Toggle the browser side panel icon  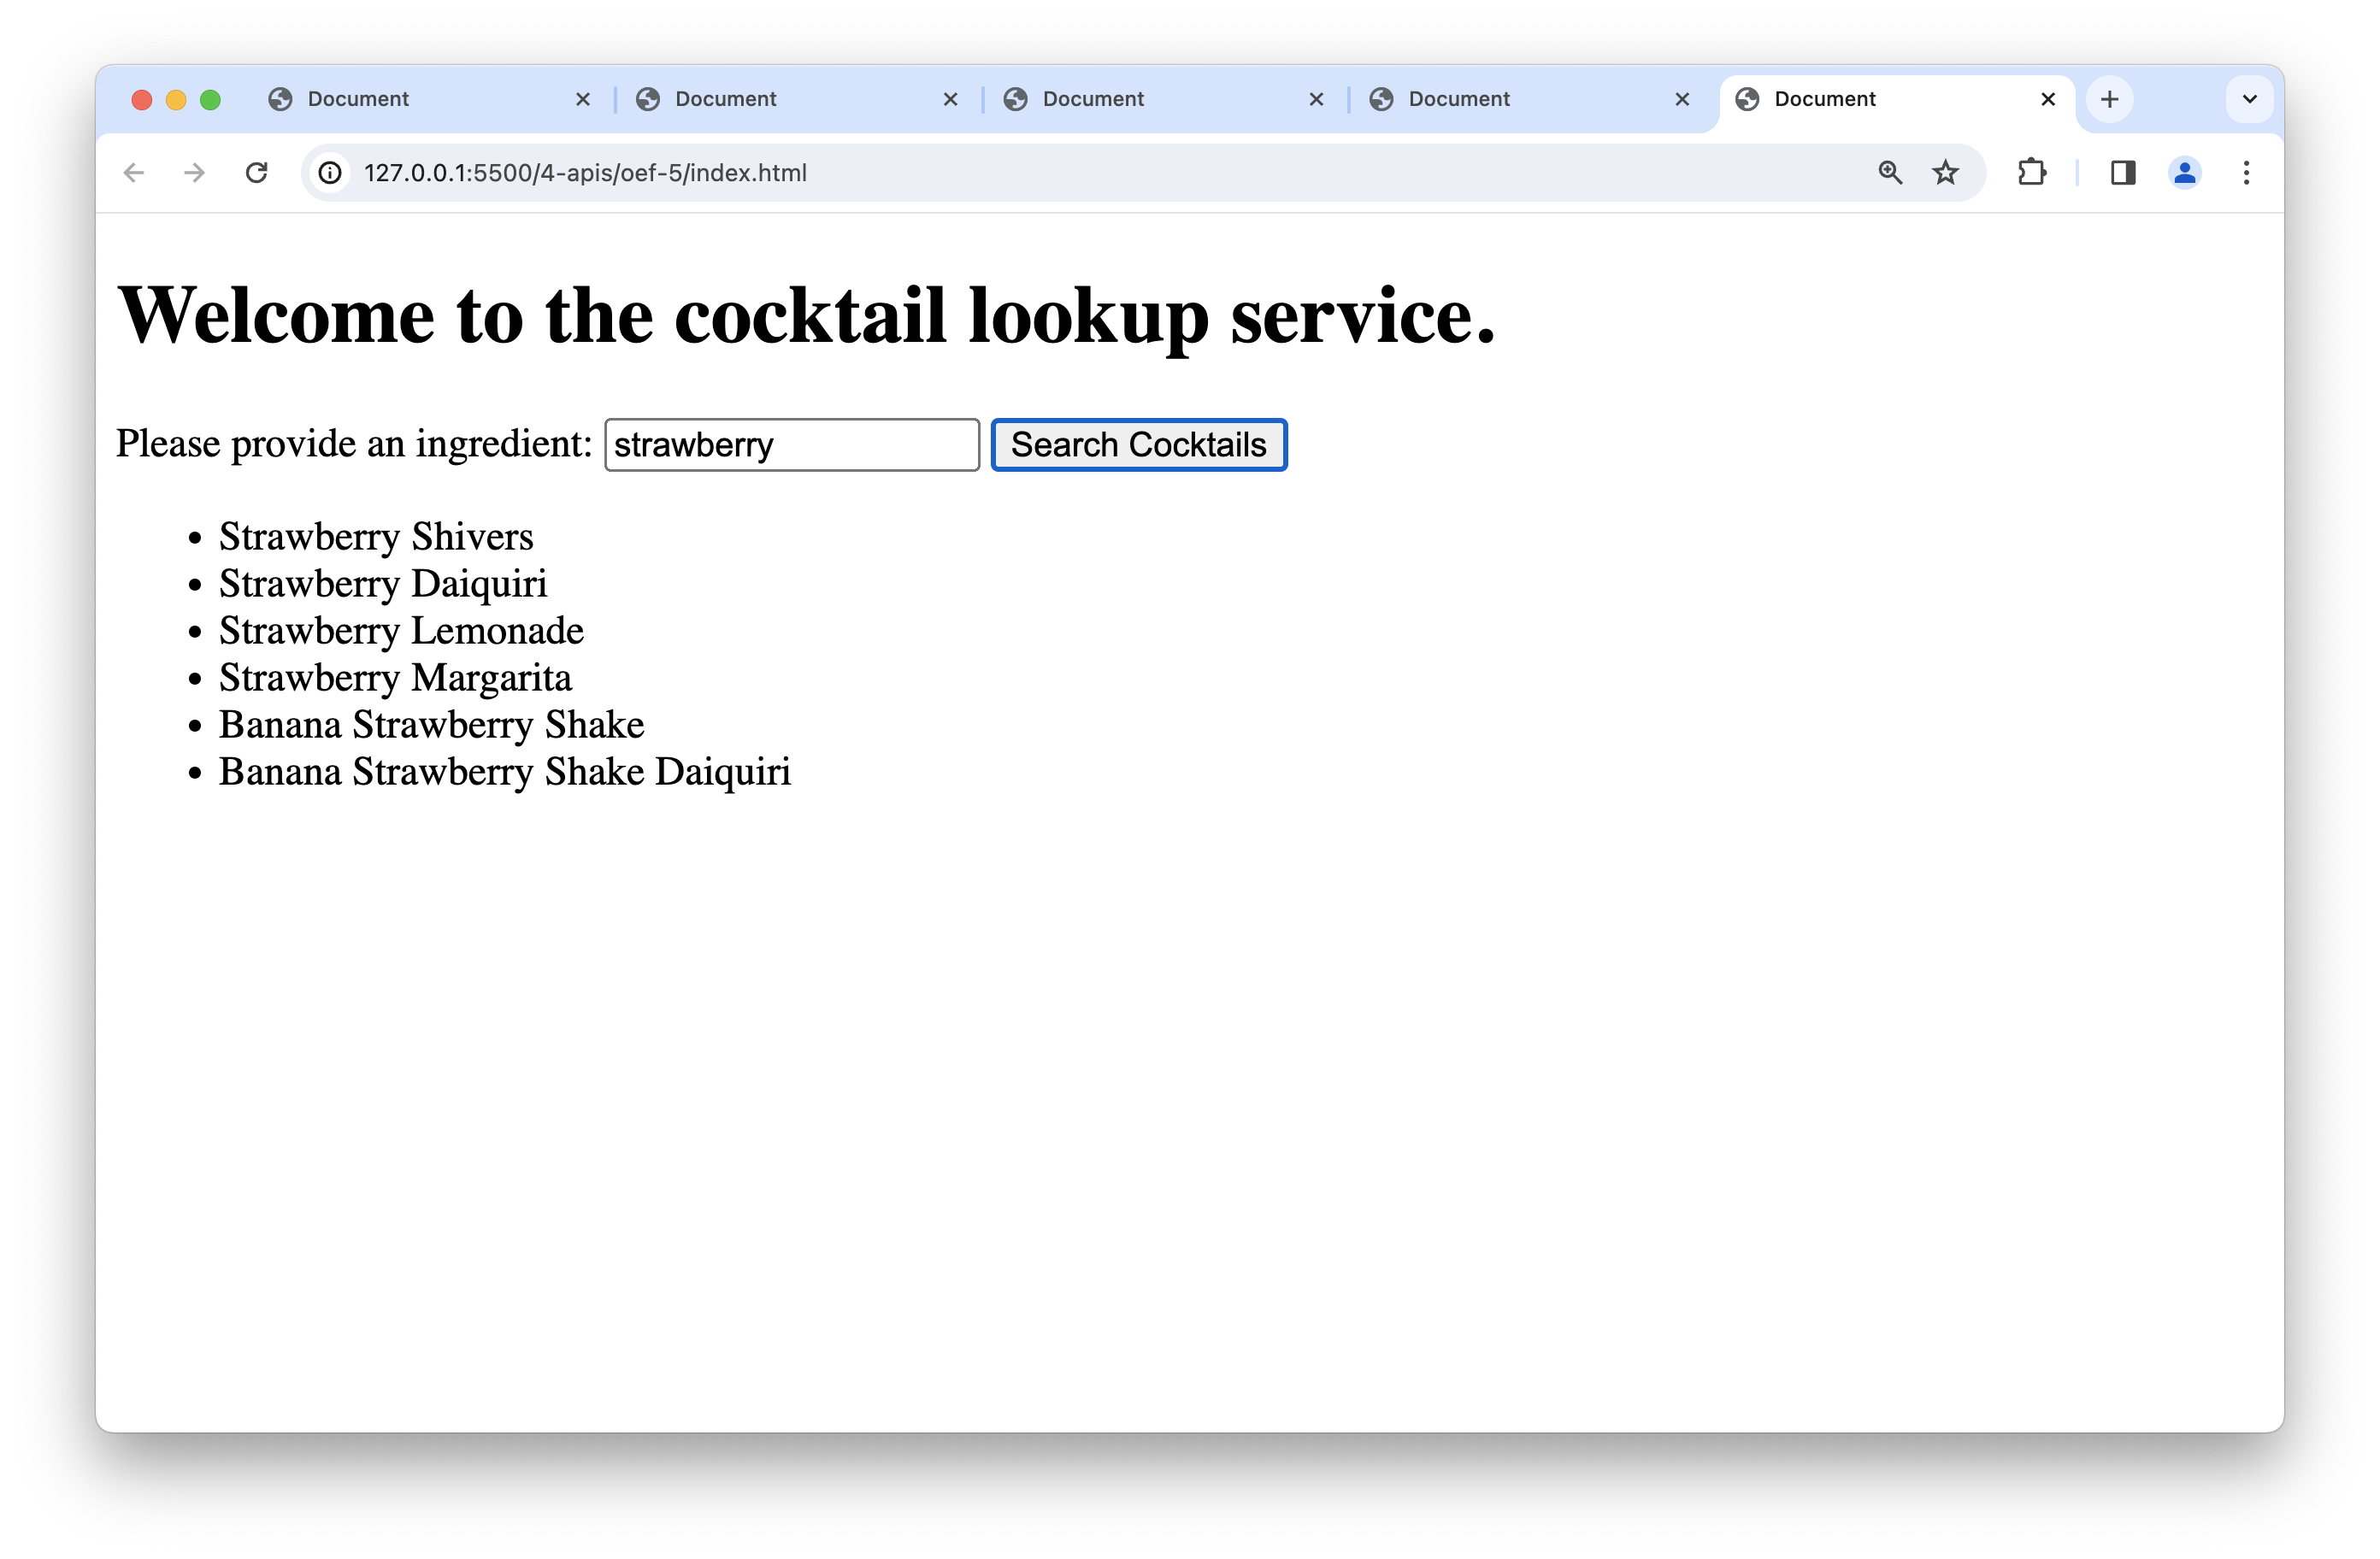tap(2123, 173)
